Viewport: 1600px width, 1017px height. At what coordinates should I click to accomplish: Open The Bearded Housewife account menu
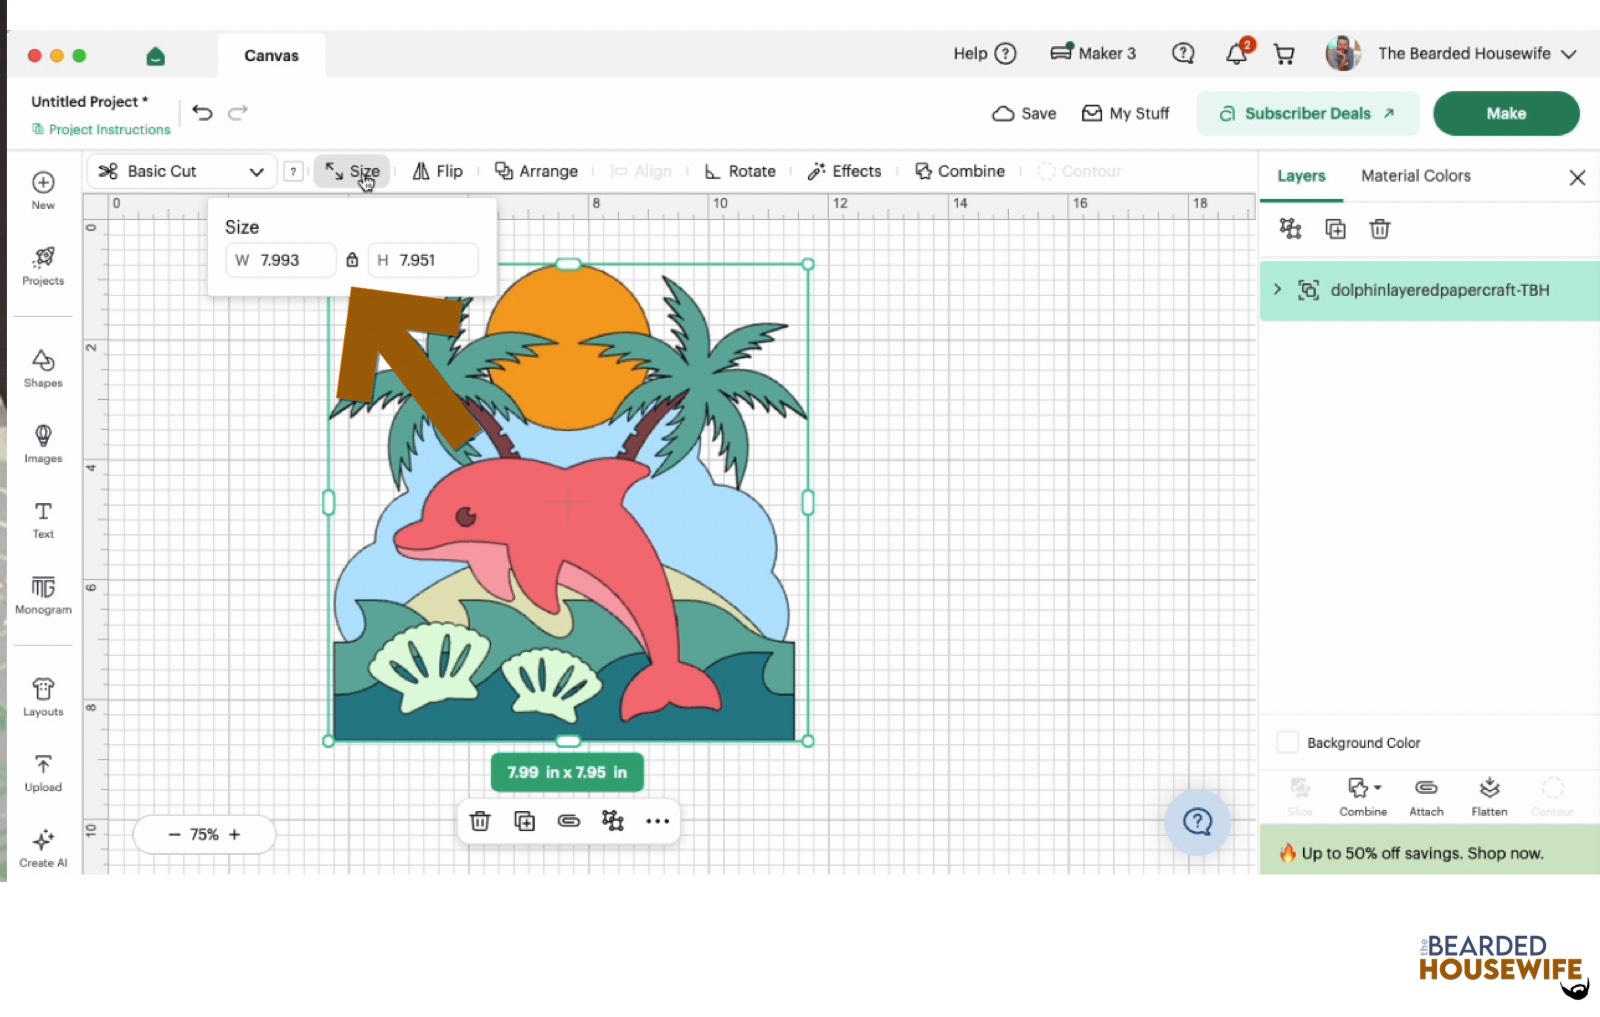[x=1451, y=53]
